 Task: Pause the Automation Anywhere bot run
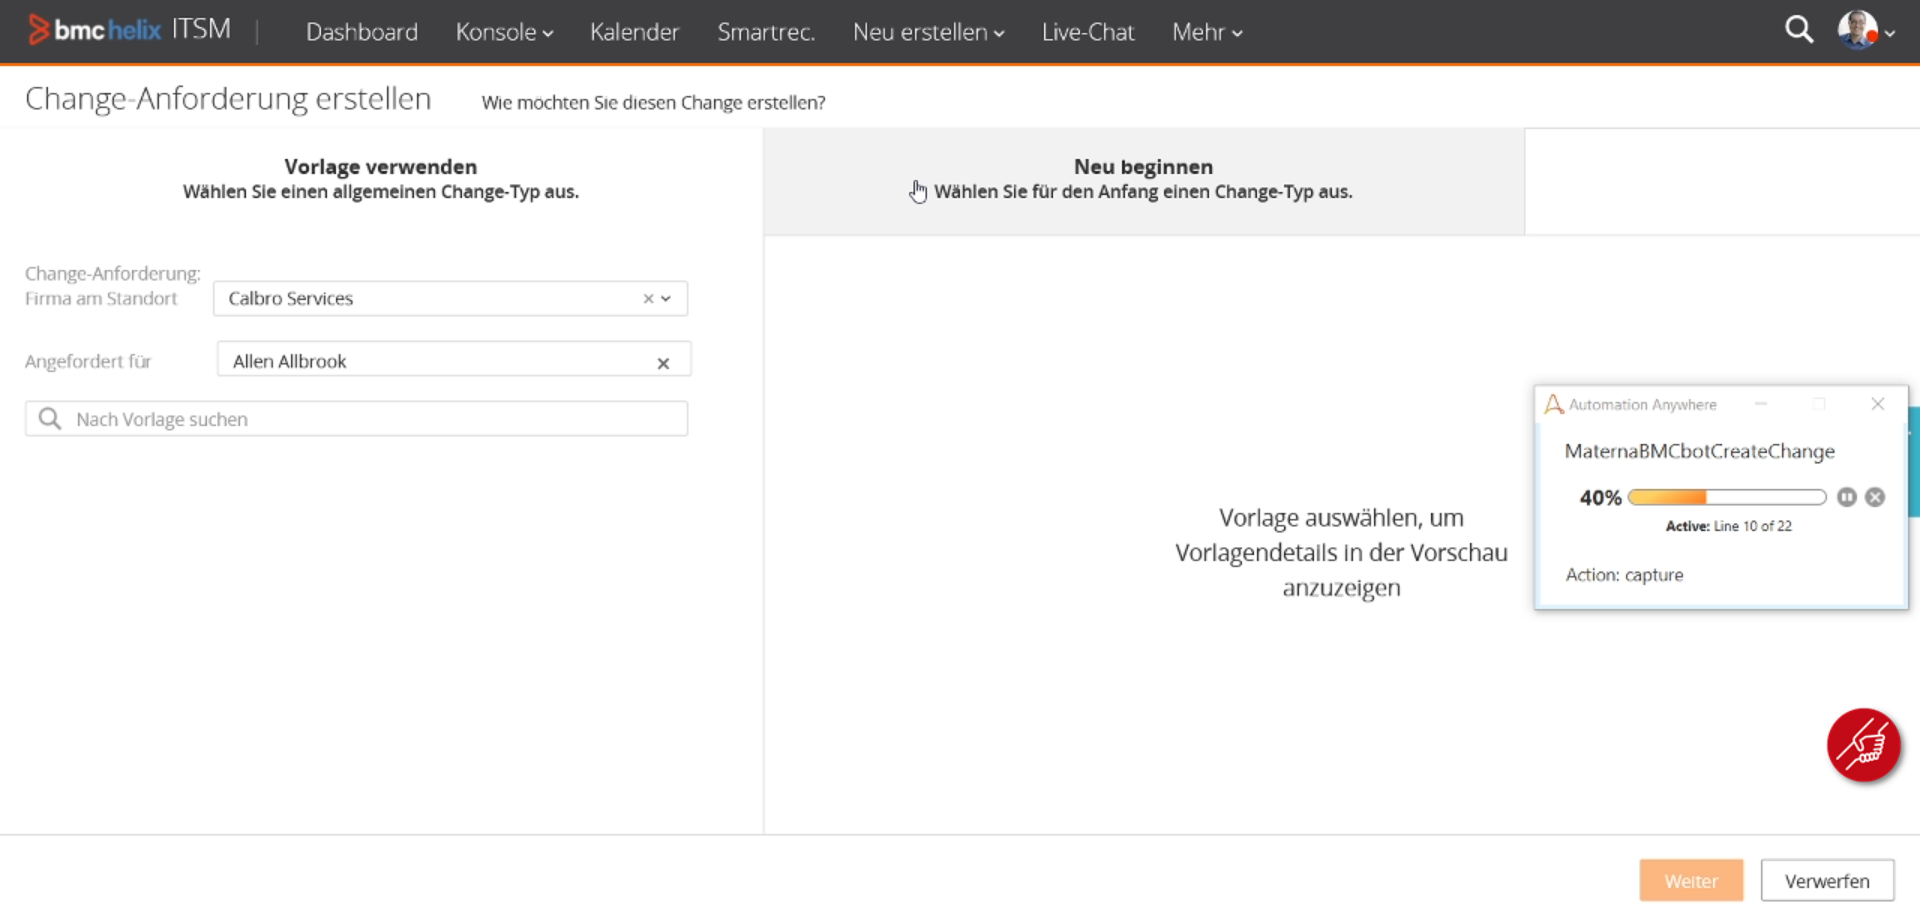click(1846, 497)
